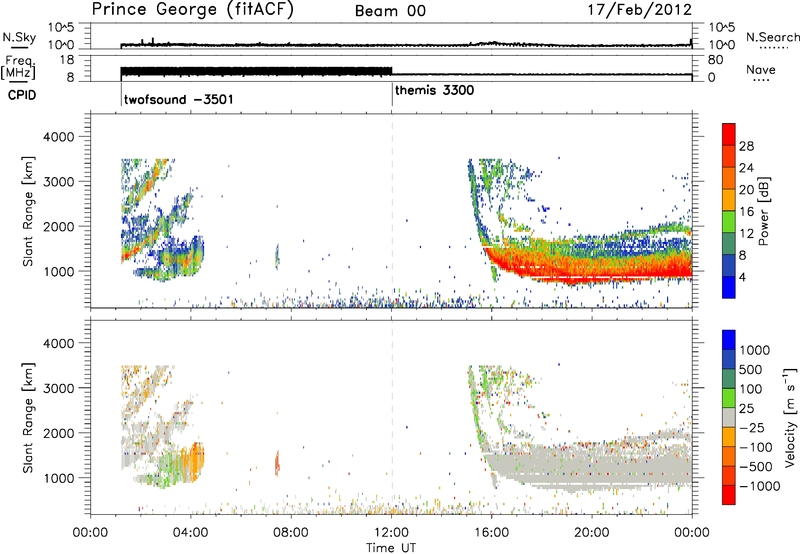Click the '18' frequency axis tick
Screen dimensions: 800x554
67,60
